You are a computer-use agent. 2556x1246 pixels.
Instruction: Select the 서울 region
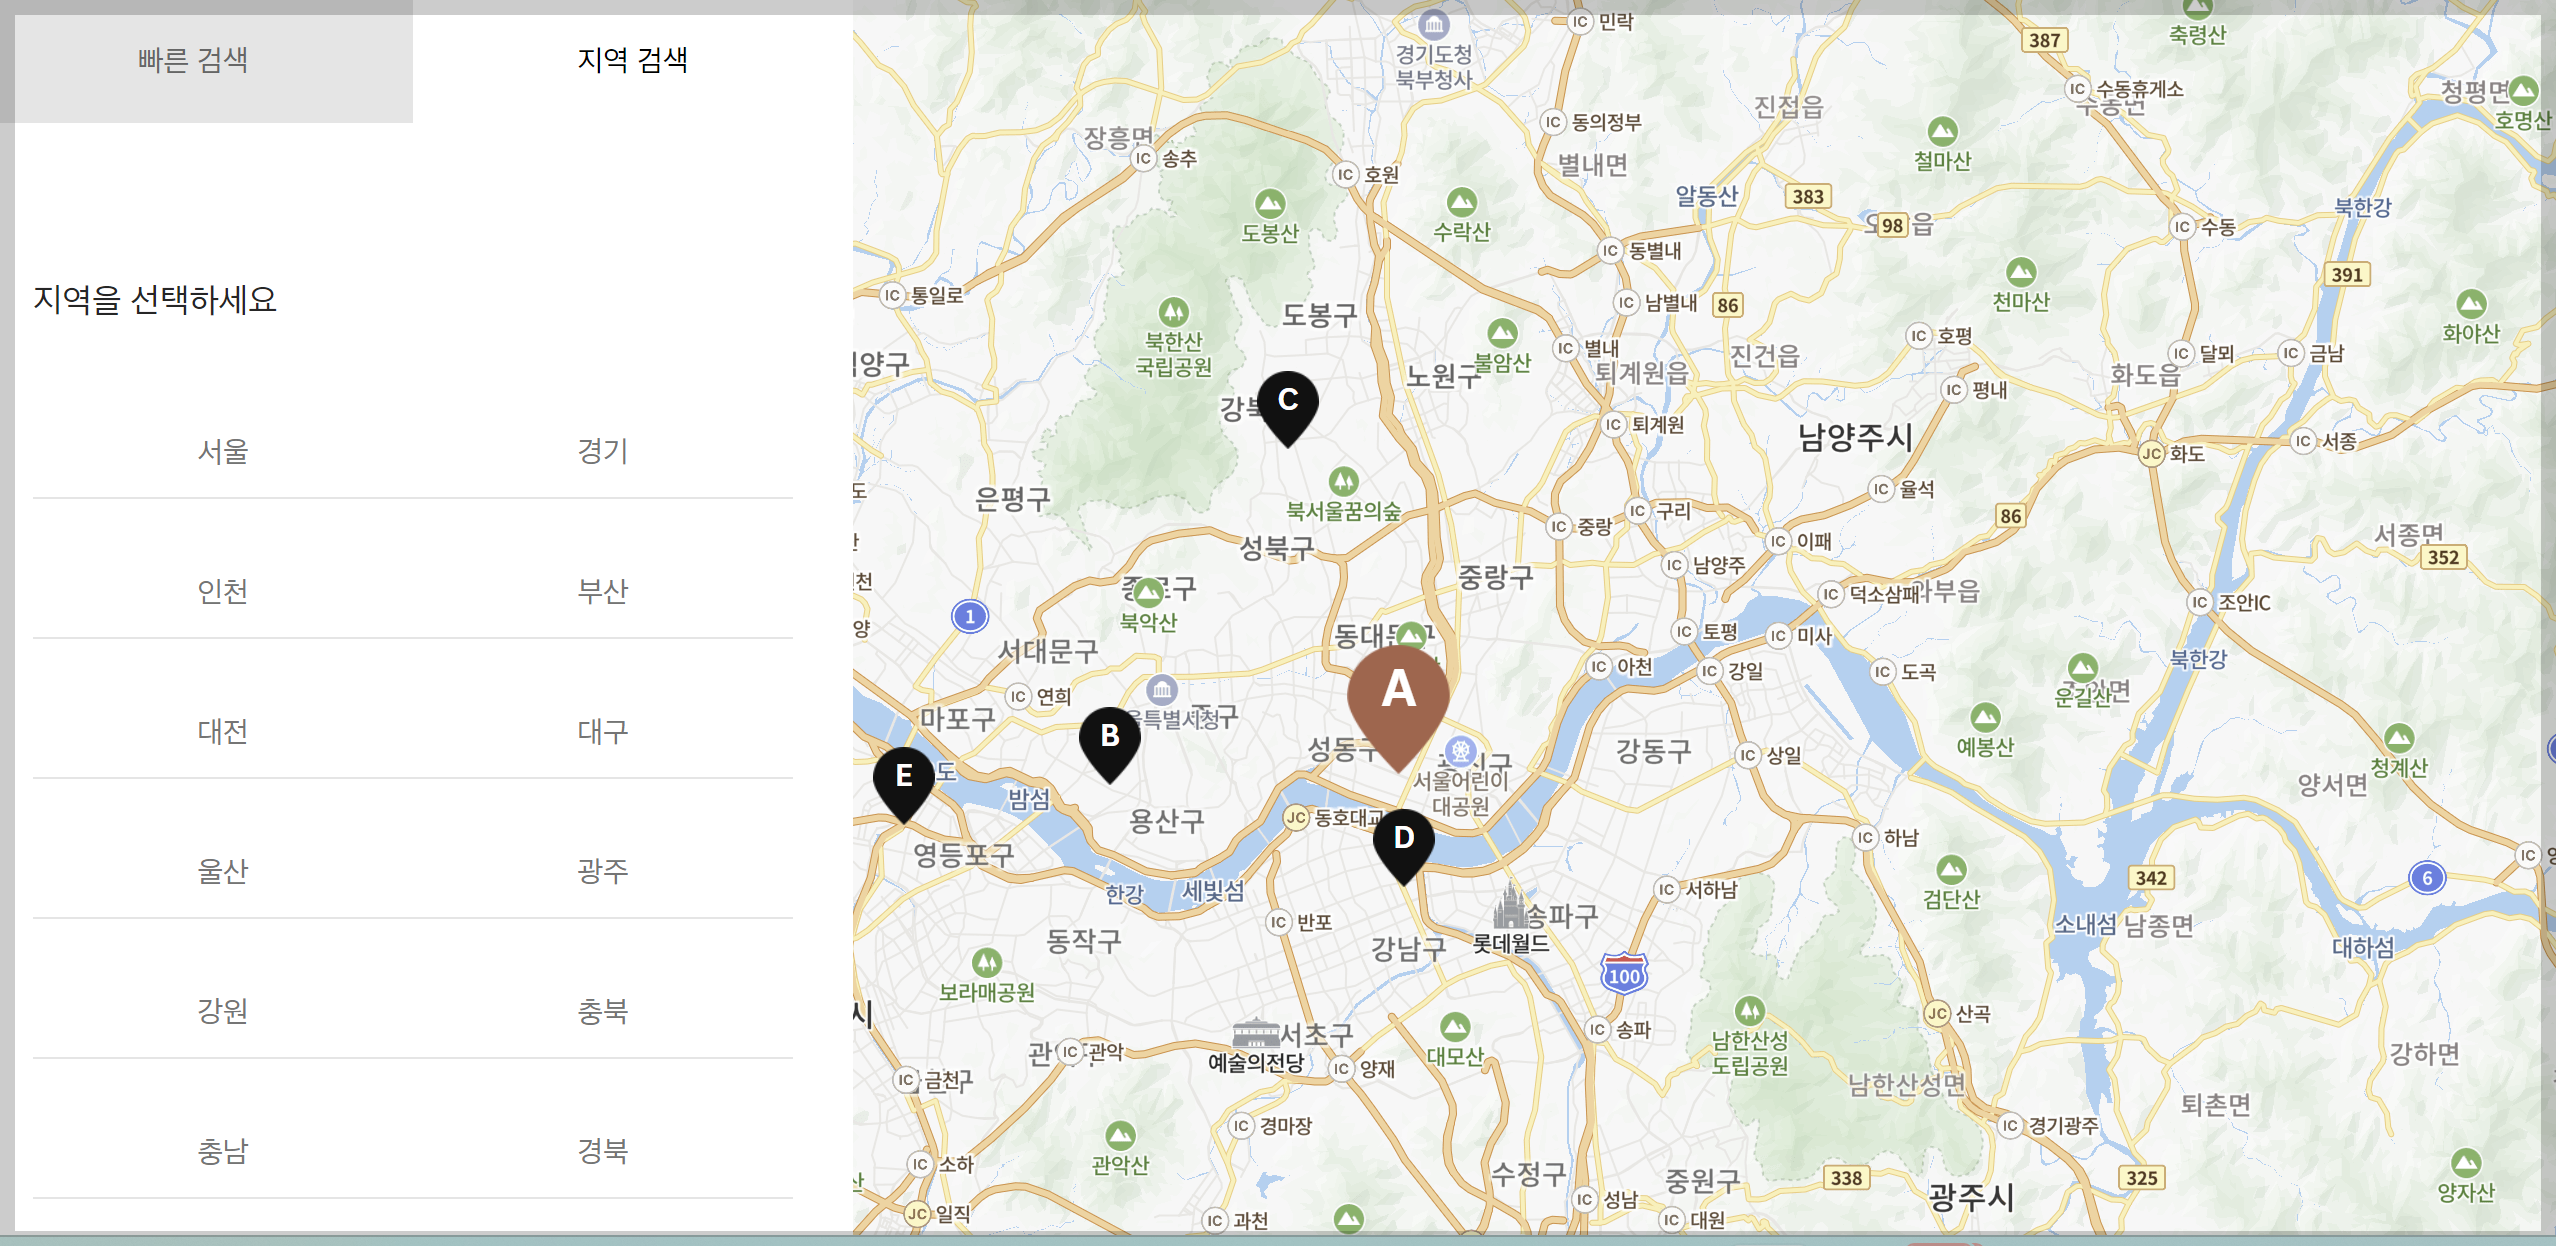[222, 451]
